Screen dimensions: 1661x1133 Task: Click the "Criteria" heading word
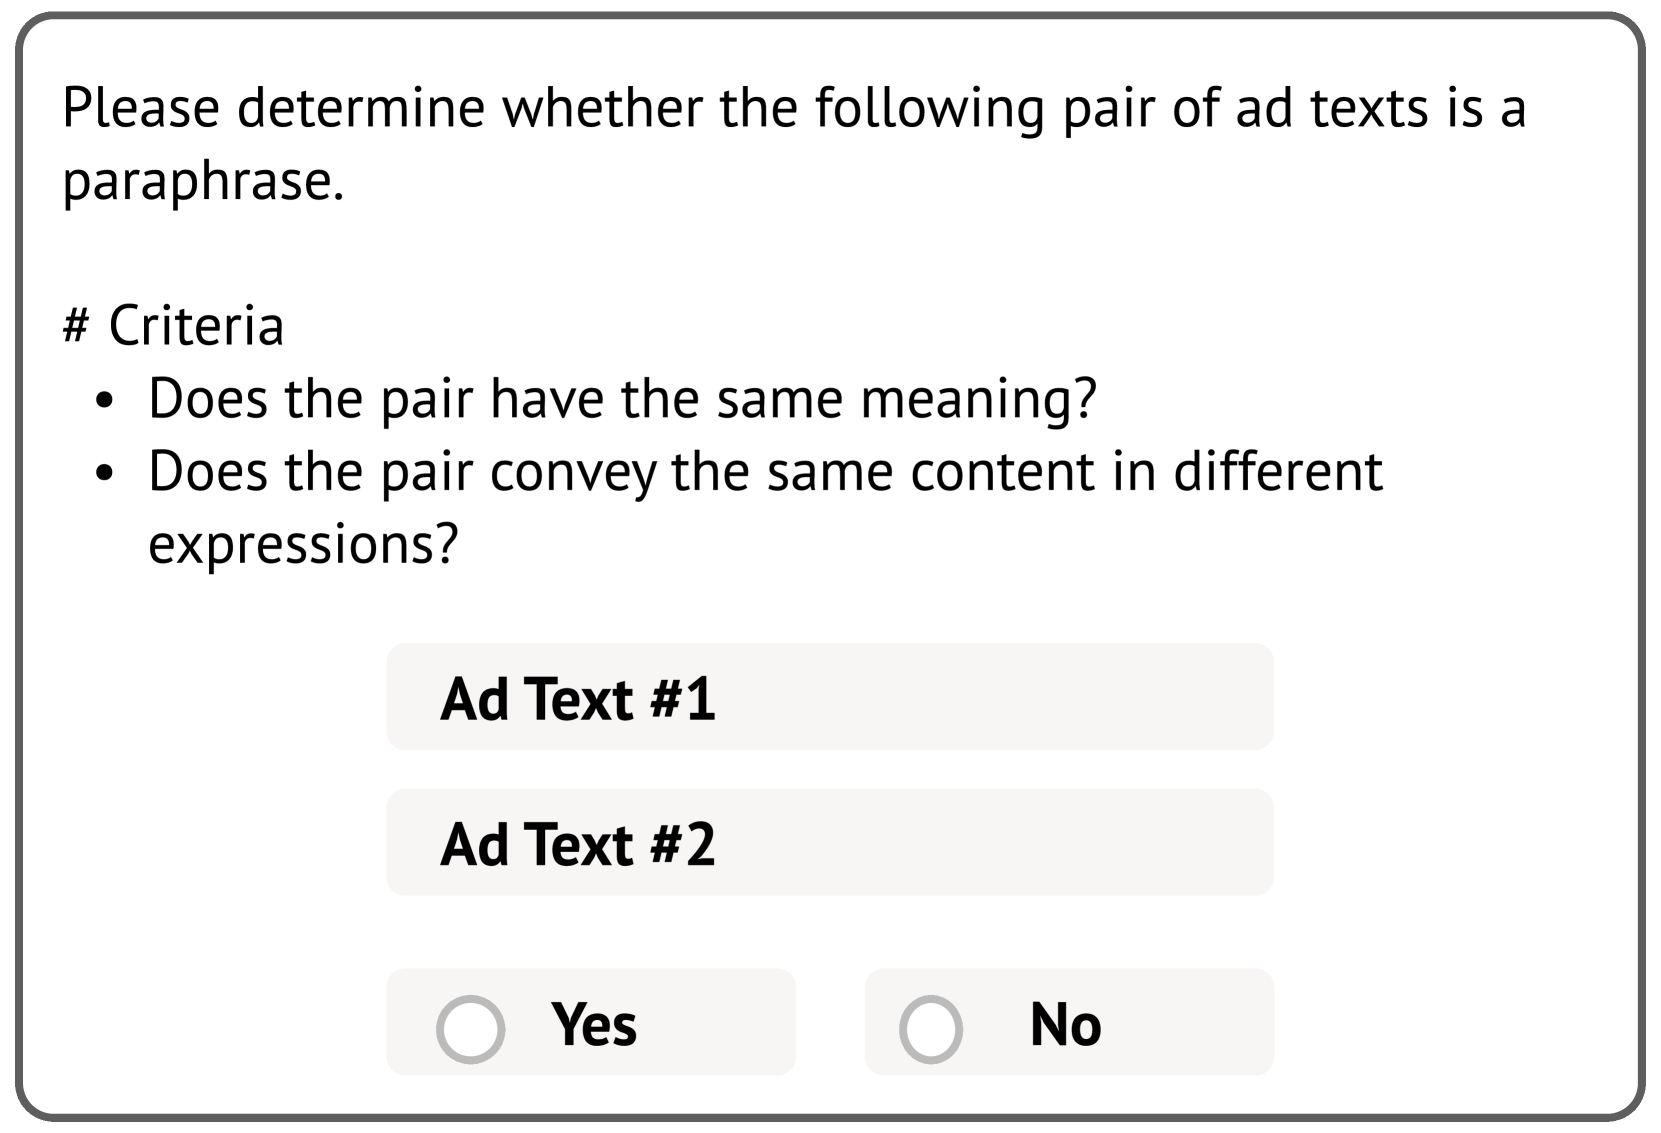tap(196, 326)
